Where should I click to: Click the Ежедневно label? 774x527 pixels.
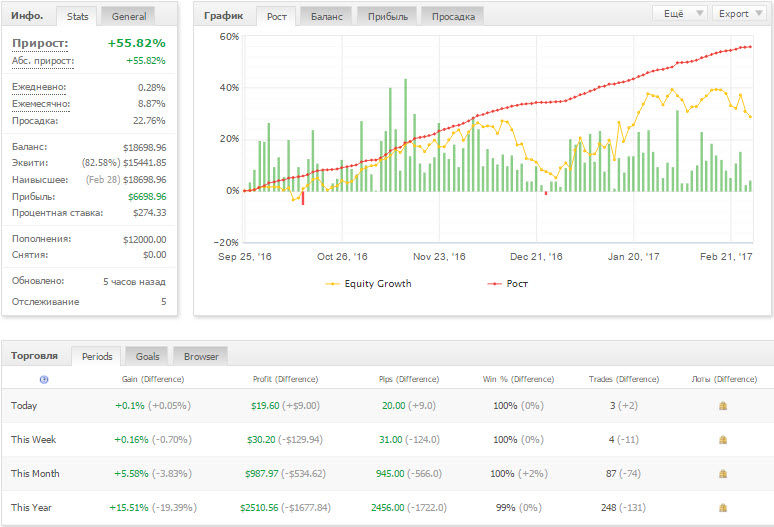(x=39, y=87)
